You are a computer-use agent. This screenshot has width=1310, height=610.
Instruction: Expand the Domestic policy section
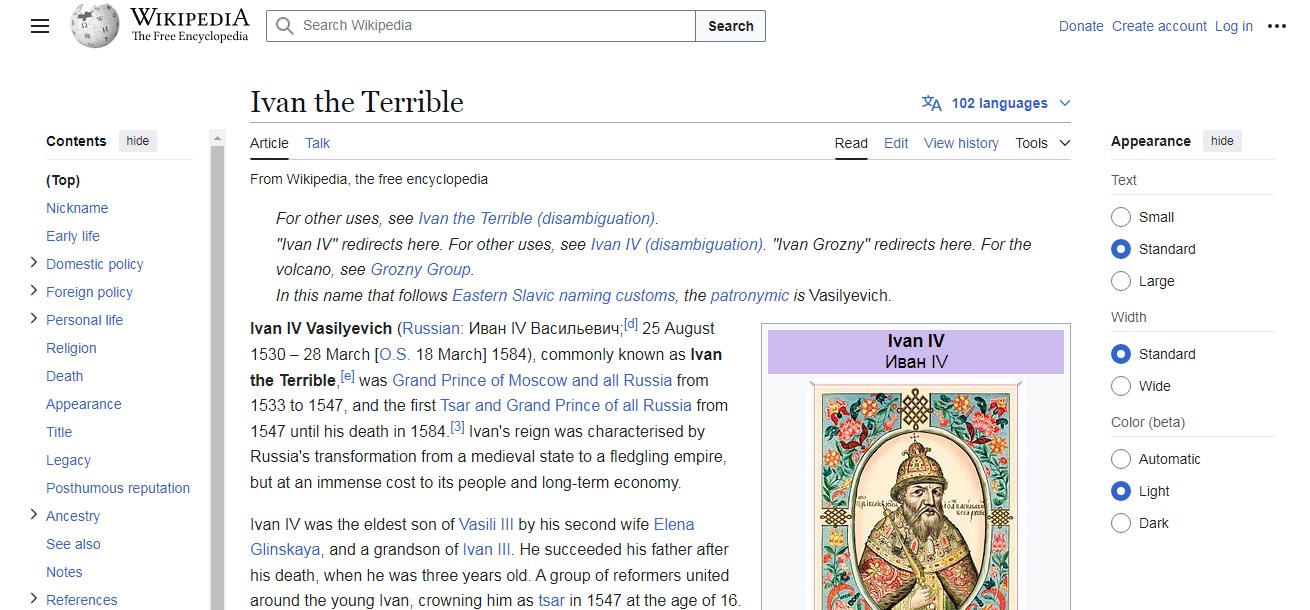tap(34, 263)
